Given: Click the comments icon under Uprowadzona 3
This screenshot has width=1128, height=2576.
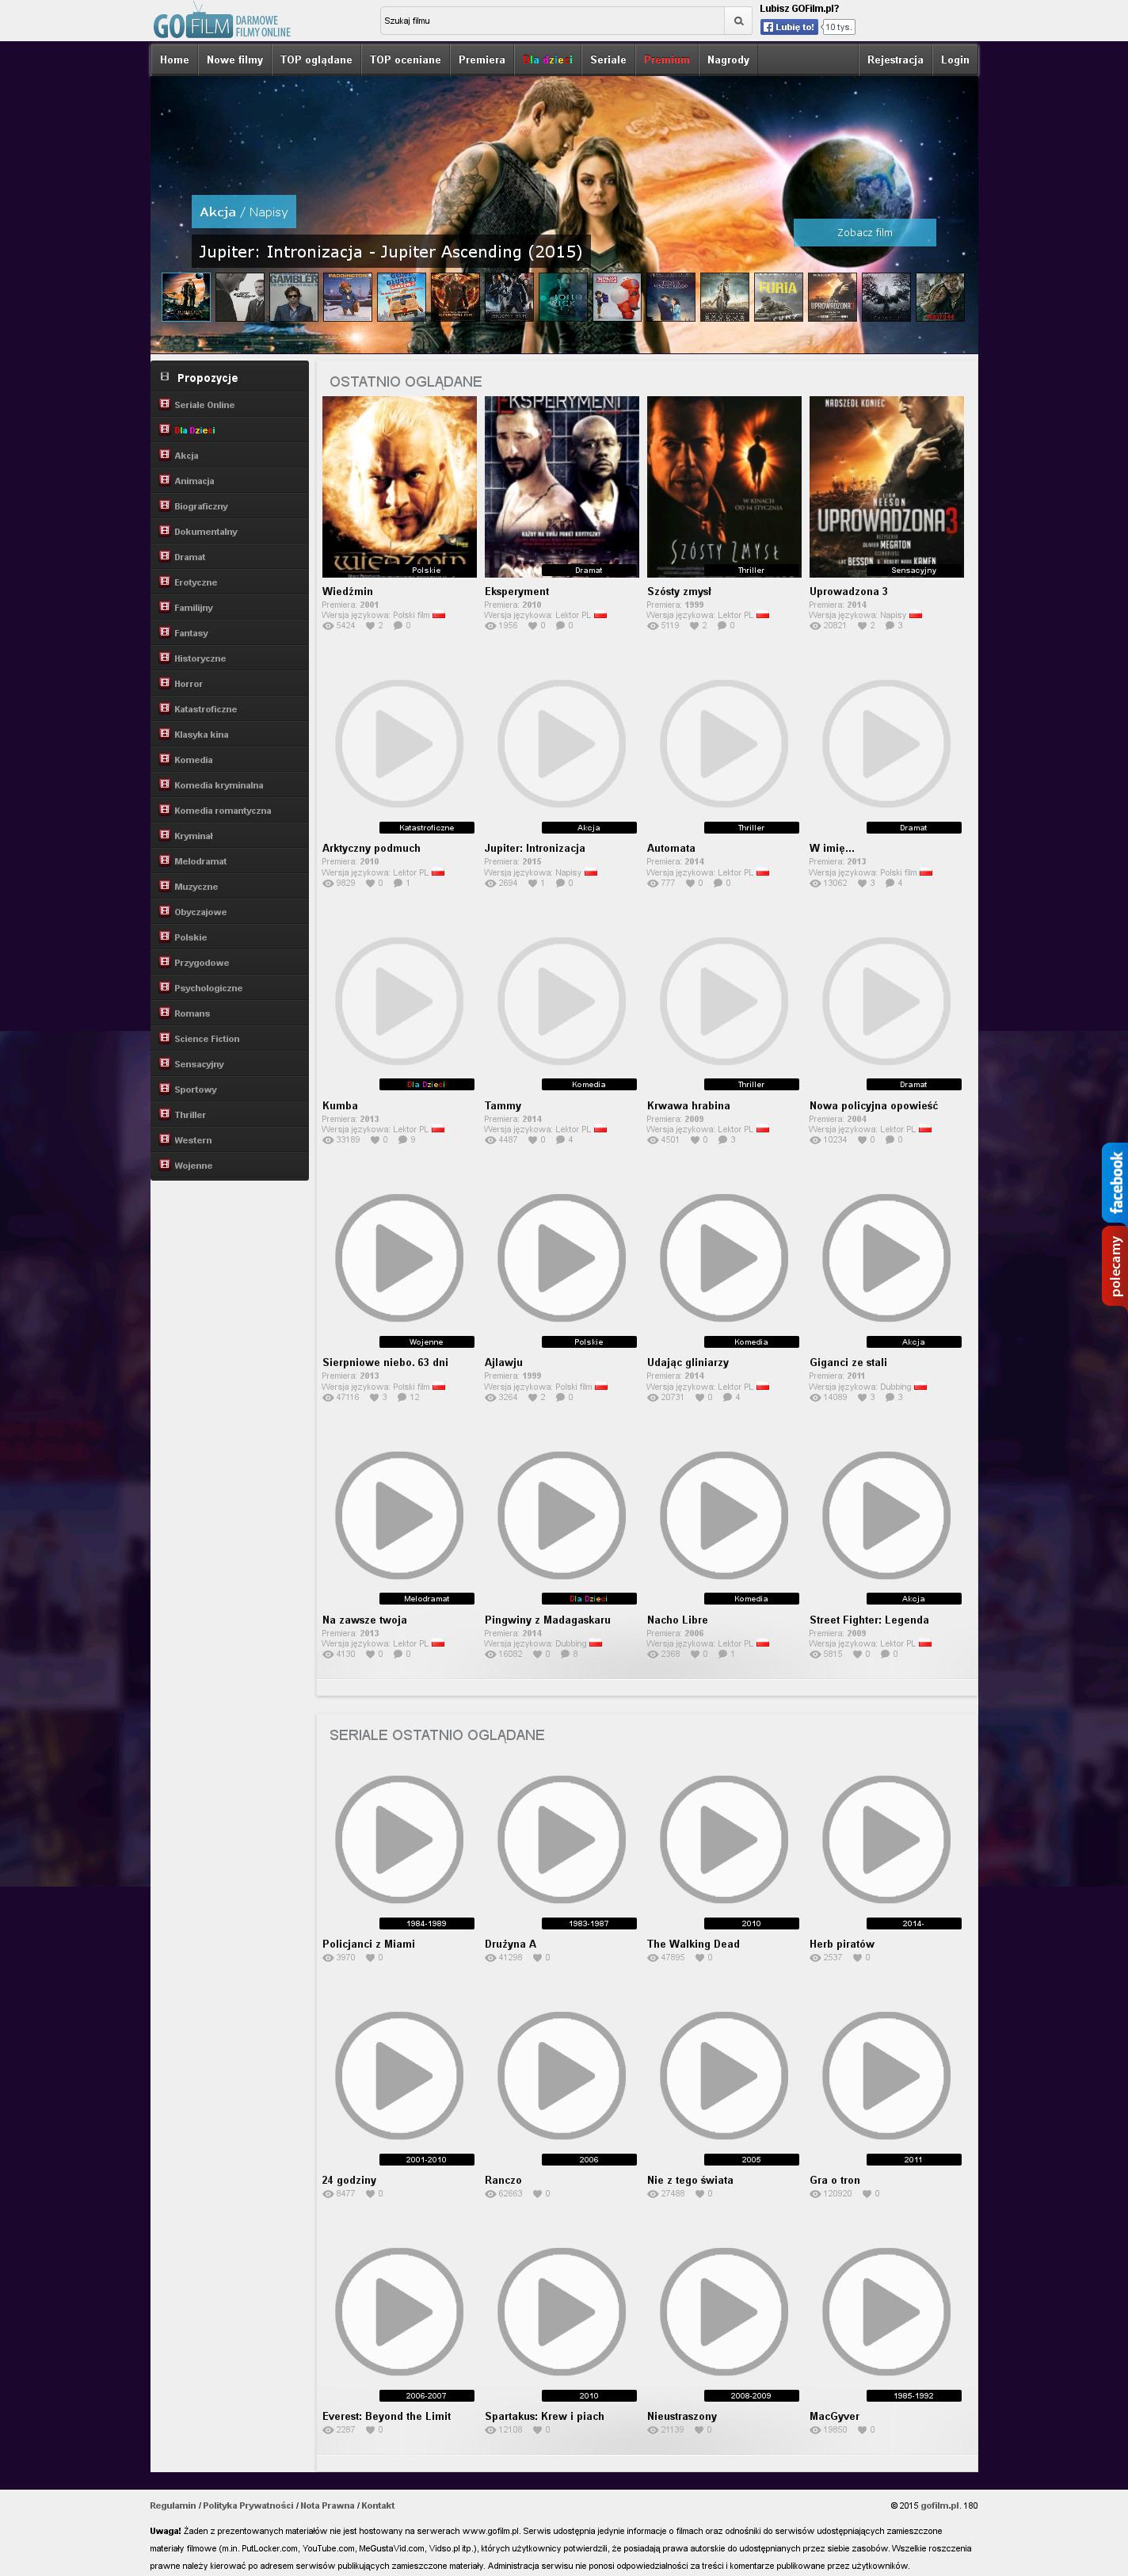Looking at the screenshot, I should click(x=890, y=626).
